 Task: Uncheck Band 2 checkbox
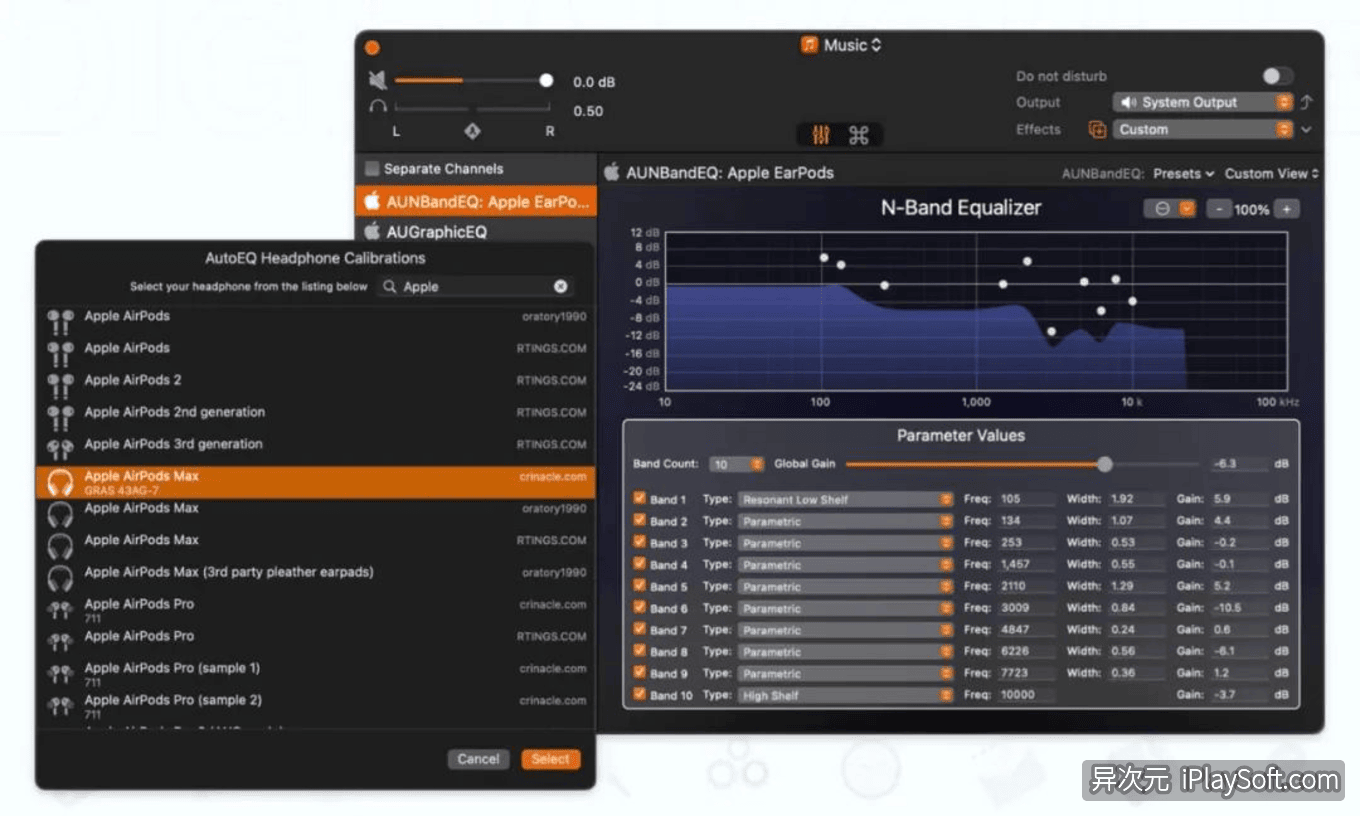[640, 520]
